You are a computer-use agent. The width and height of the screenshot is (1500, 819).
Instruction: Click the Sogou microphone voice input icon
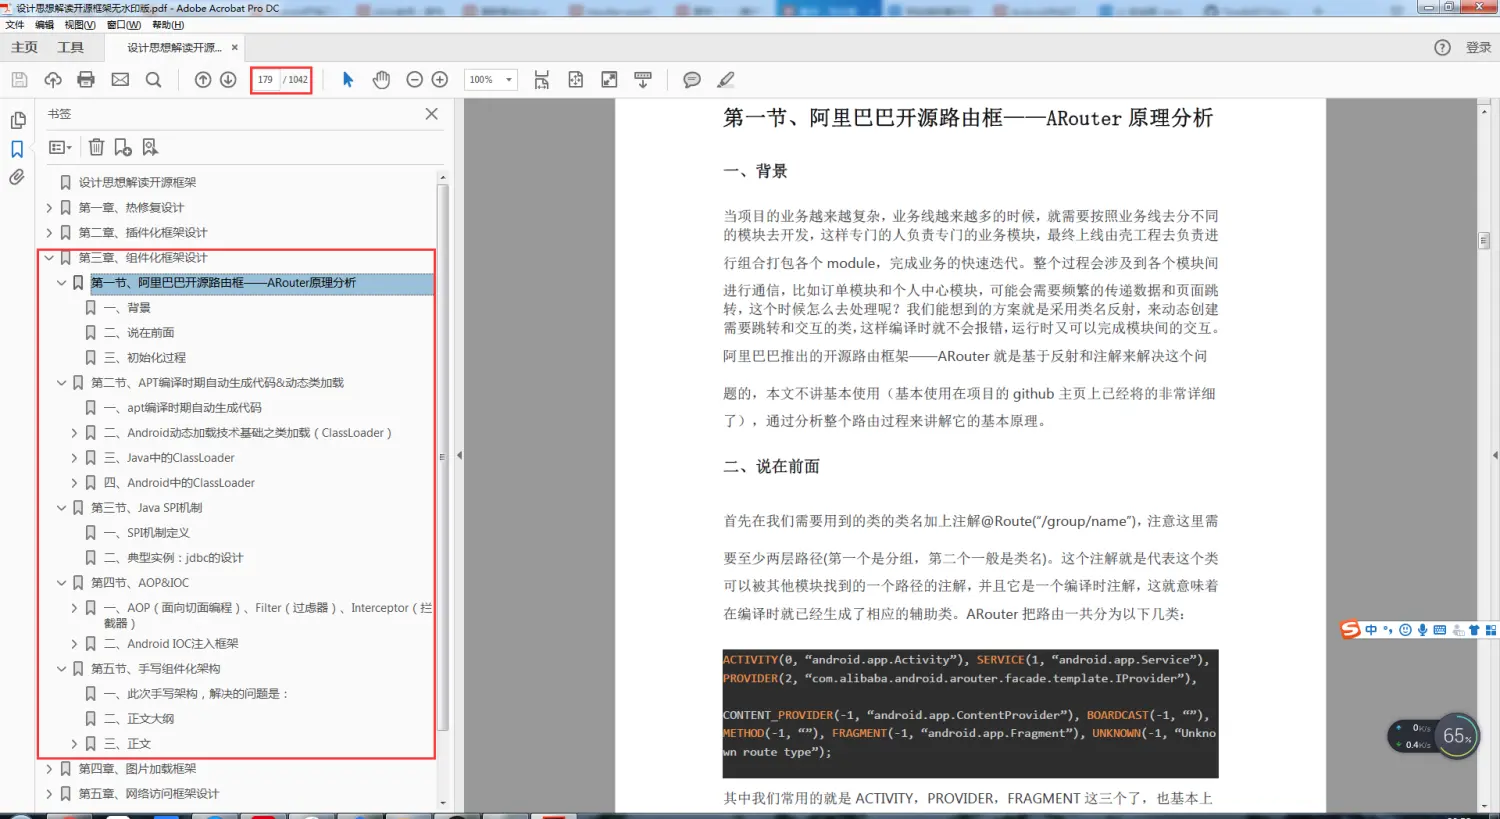coord(1422,630)
